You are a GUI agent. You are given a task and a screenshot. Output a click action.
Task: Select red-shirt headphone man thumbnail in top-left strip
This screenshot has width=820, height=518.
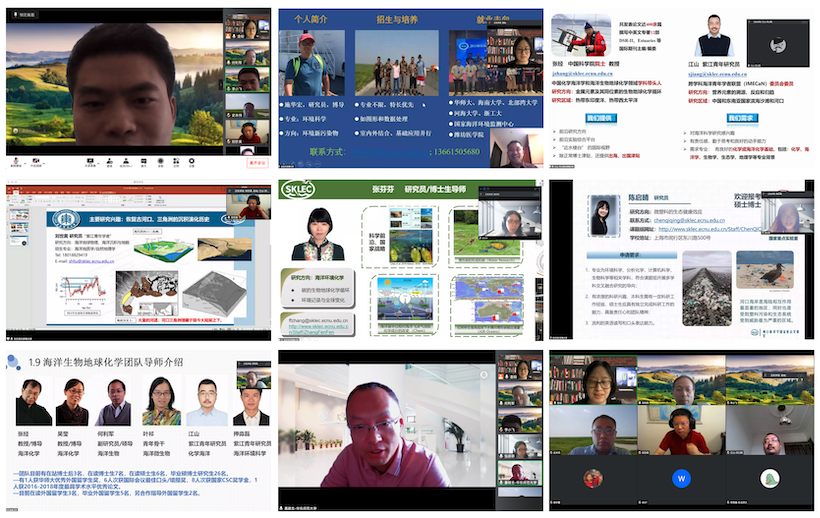point(247,132)
